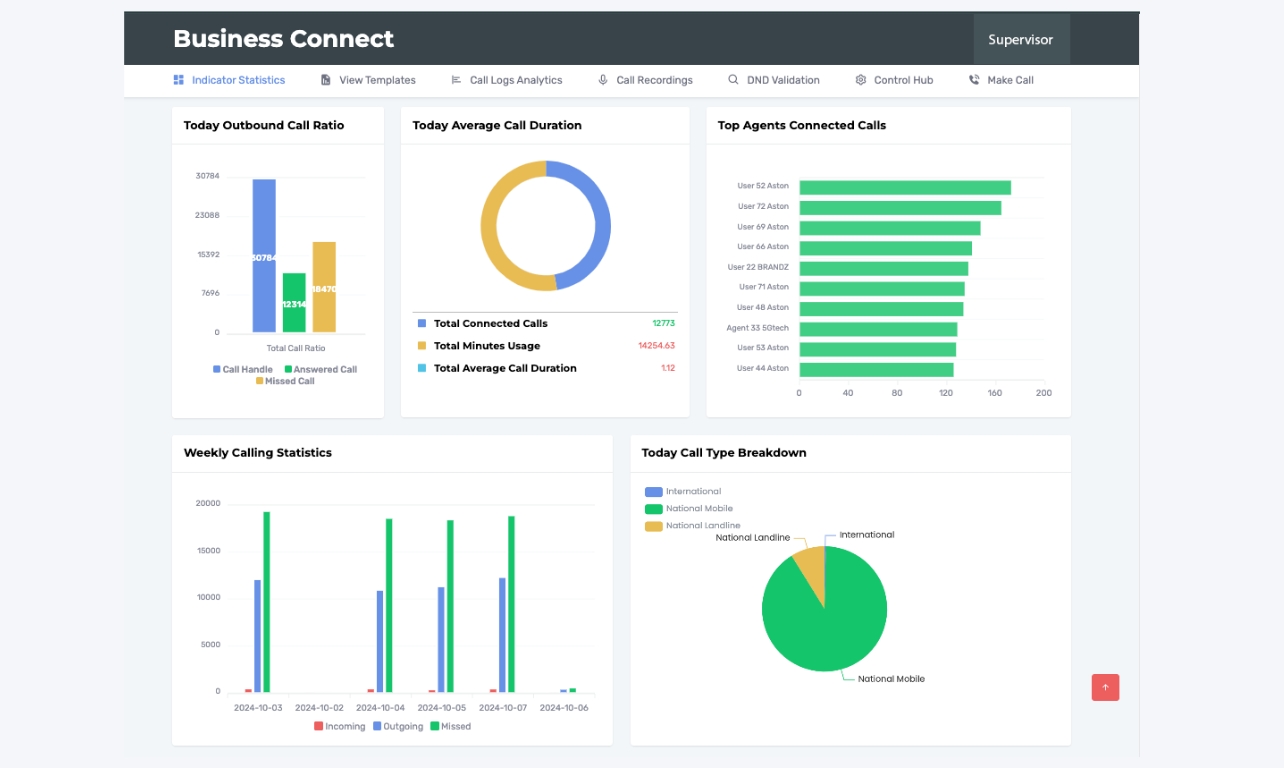Image resolution: width=1284 pixels, height=768 pixels.
Task: Click the Indicator Statistics grid icon
Action: pyautogui.click(x=178, y=80)
